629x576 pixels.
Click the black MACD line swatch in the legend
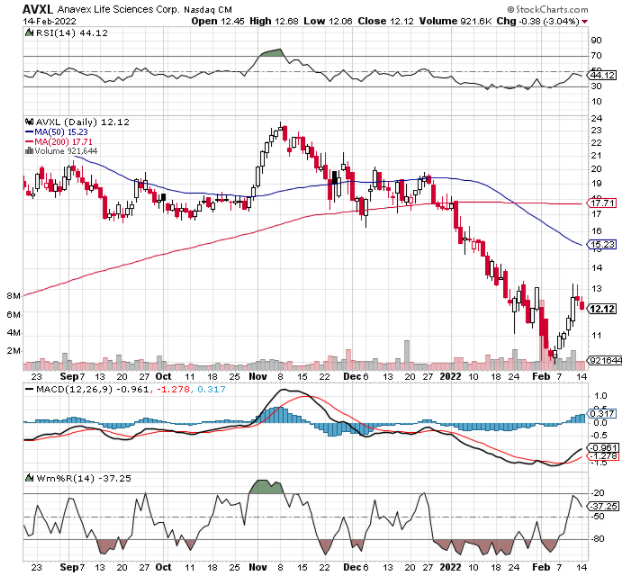click(29, 389)
